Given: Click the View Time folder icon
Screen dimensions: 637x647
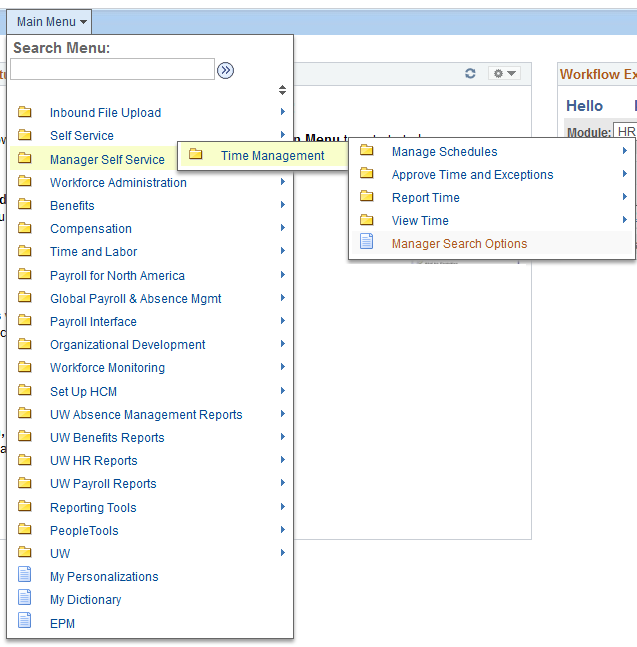Looking at the screenshot, I should [x=367, y=220].
